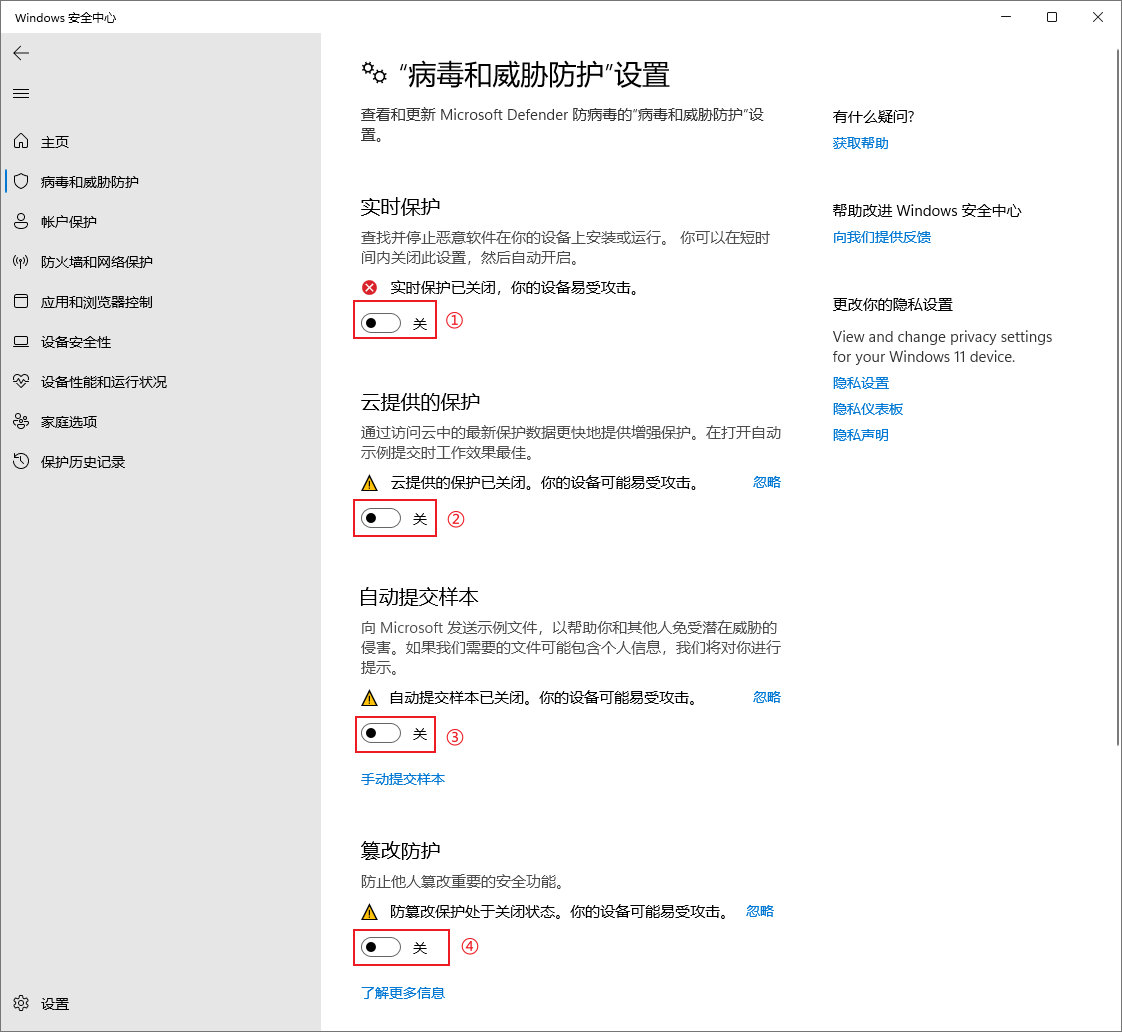Image resolution: width=1122 pixels, height=1032 pixels.
Task: Click the person icon for 帐户保护
Action: (x=21, y=222)
